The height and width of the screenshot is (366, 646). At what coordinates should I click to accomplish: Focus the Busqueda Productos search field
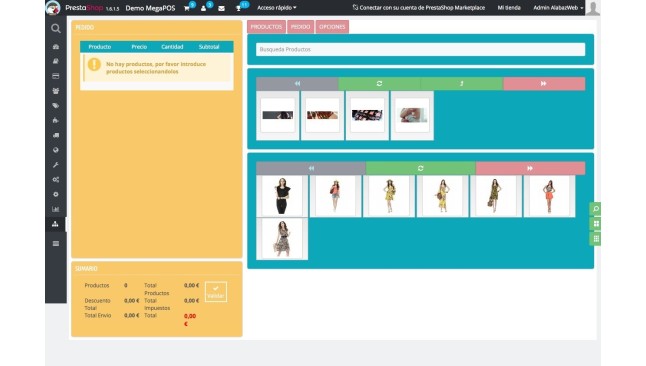pyautogui.click(x=420, y=49)
